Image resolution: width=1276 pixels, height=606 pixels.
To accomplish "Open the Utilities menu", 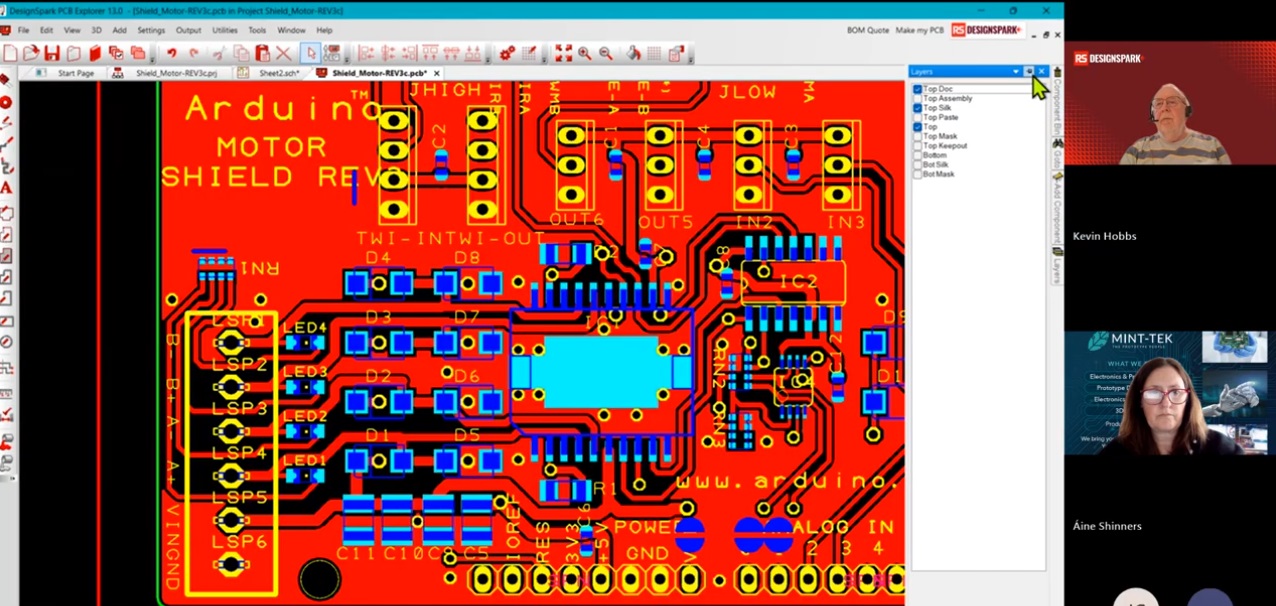I will [225, 30].
